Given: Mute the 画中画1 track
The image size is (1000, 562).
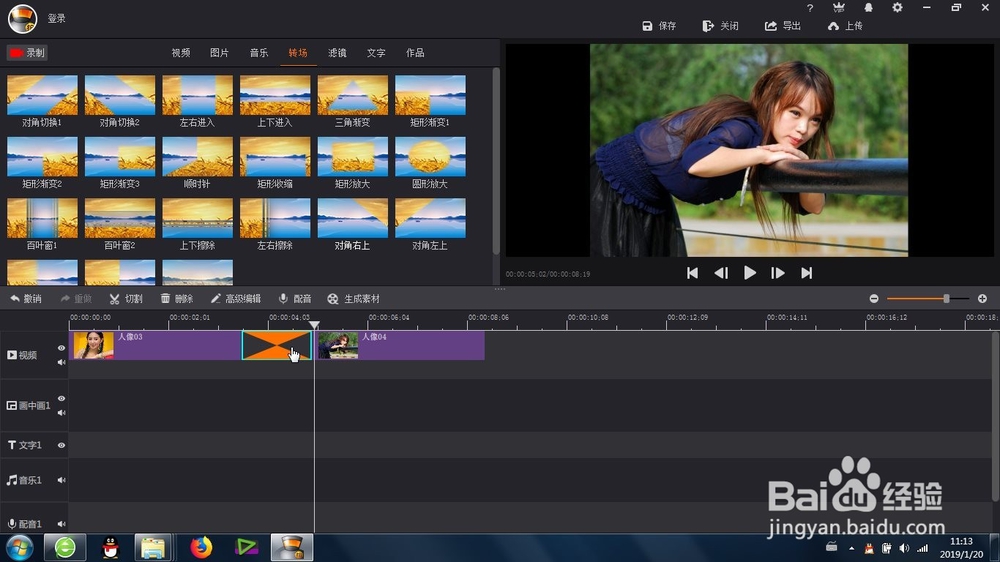Looking at the screenshot, I should tap(61, 413).
